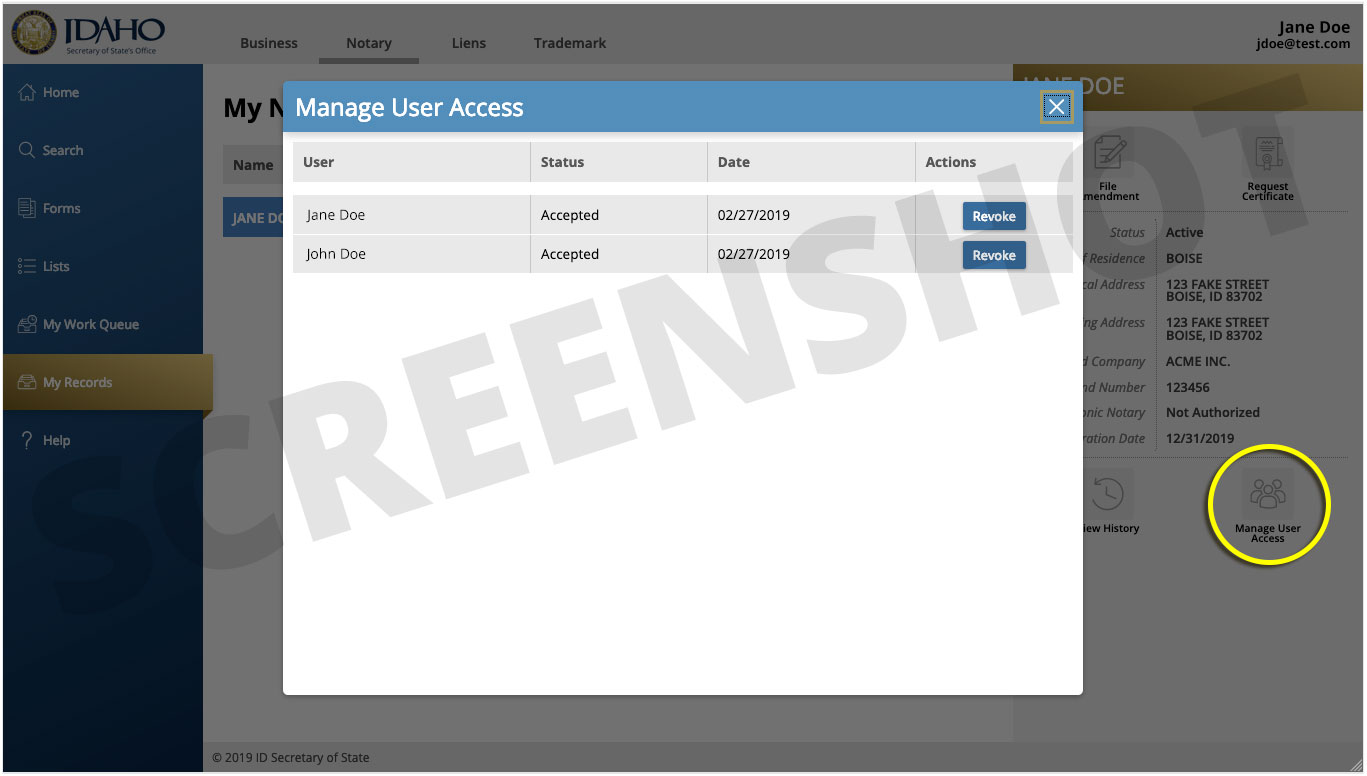Click the Lists icon in sidebar
The image size is (1367, 776).
[x=27, y=266]
